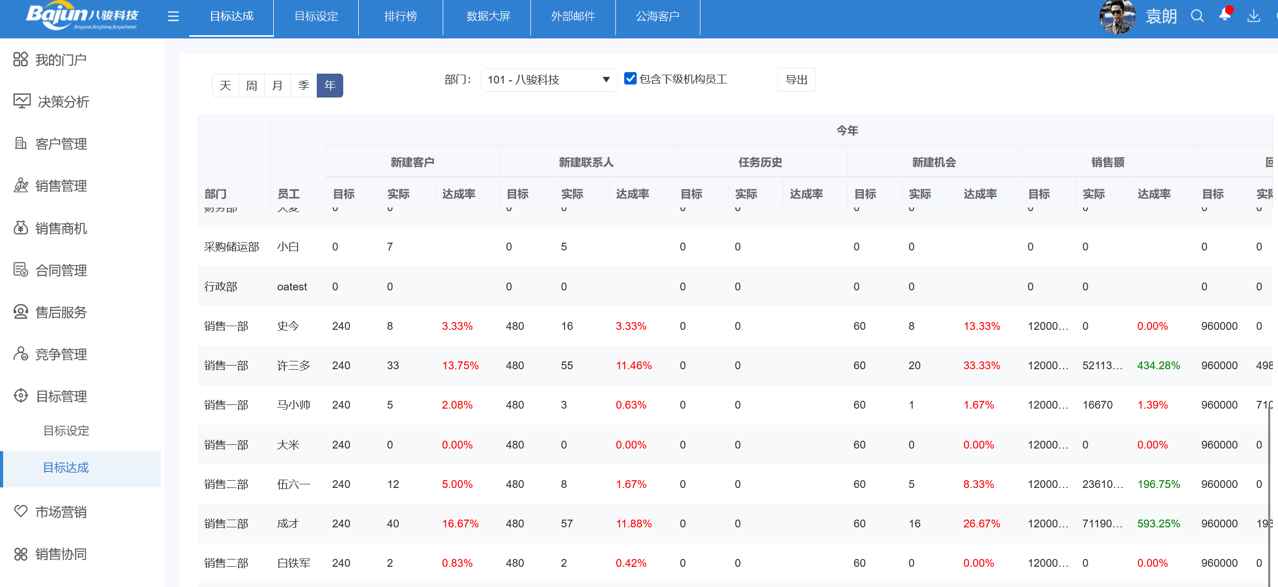
Task: Click the 我的门户 grid icon in sidebar
Action: [x=21, y=59]
